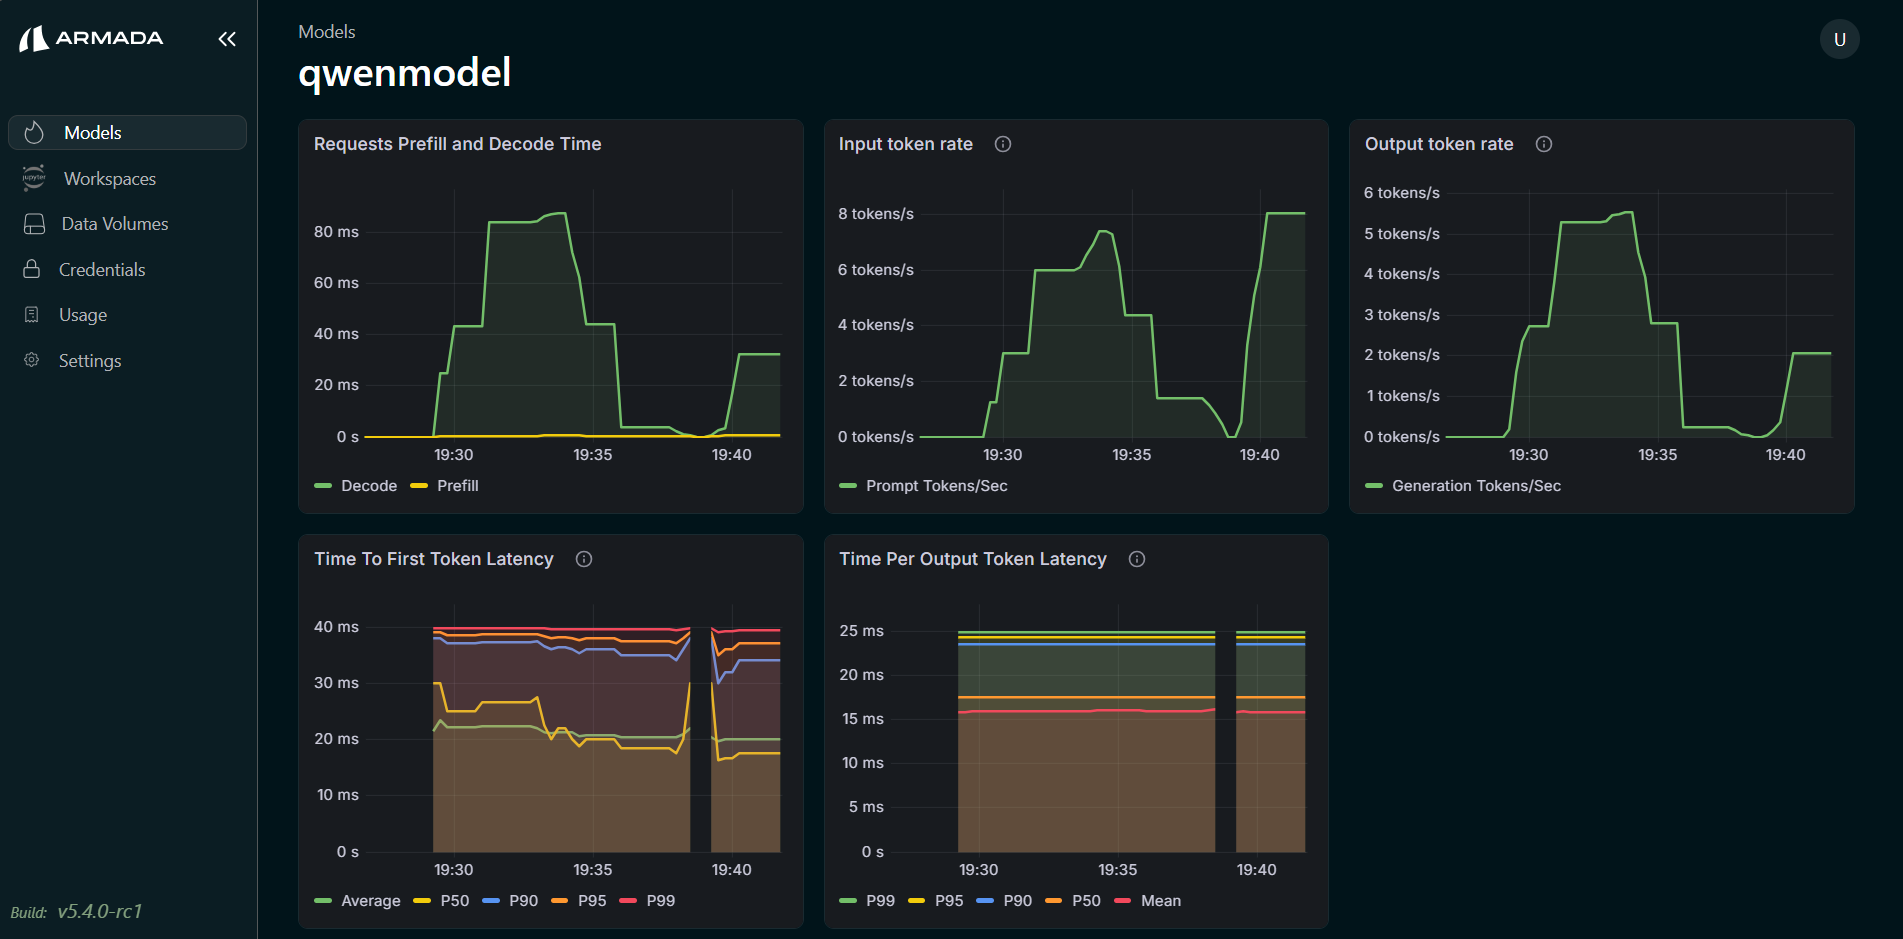Screen dimensions: 1903x939
Task: Show info for Output token rate
Action: click(x=1544, y=144)
